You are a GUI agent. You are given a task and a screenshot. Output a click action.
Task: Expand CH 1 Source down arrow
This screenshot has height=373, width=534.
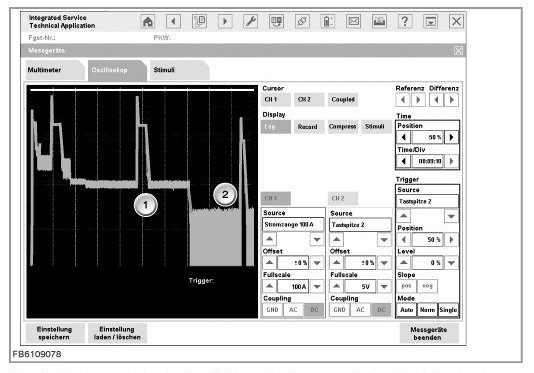click(317, 239)
